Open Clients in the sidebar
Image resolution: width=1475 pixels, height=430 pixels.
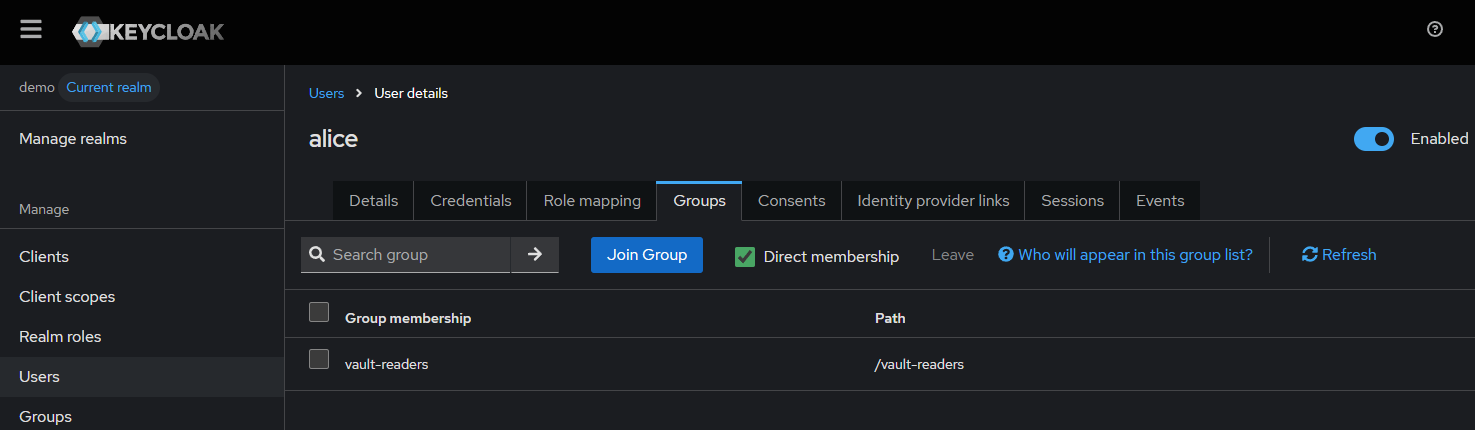[44, 257]
